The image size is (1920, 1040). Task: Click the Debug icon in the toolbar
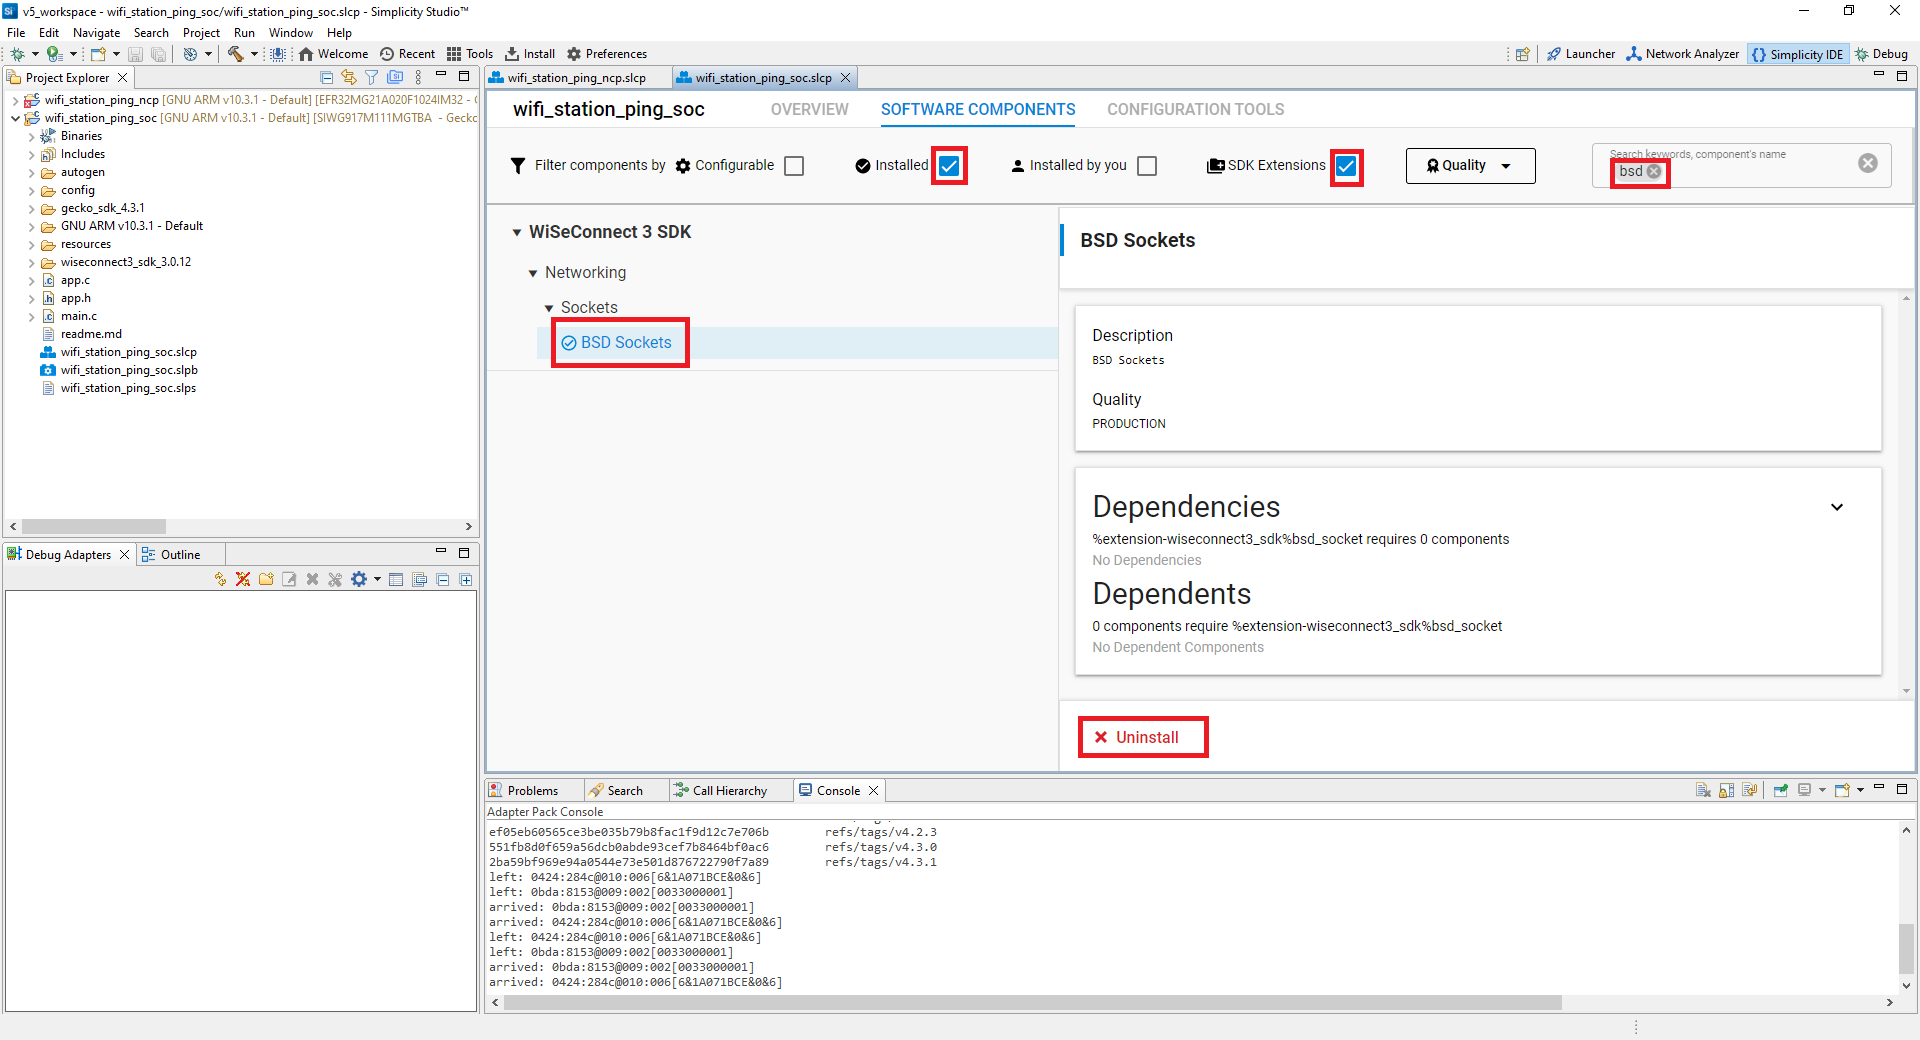(1883, 53)
